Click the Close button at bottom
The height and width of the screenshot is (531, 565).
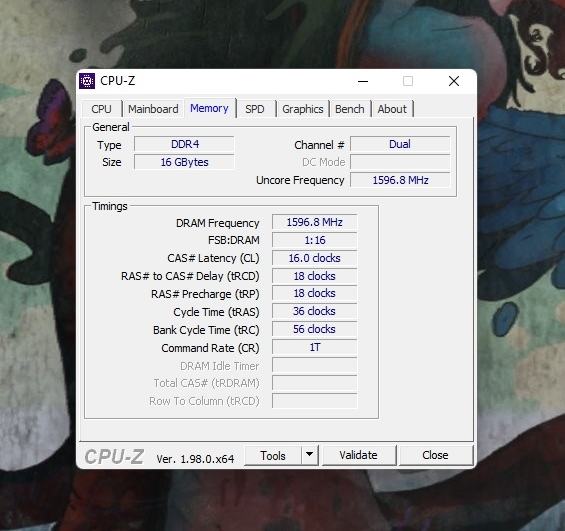[x=435, y=455]
